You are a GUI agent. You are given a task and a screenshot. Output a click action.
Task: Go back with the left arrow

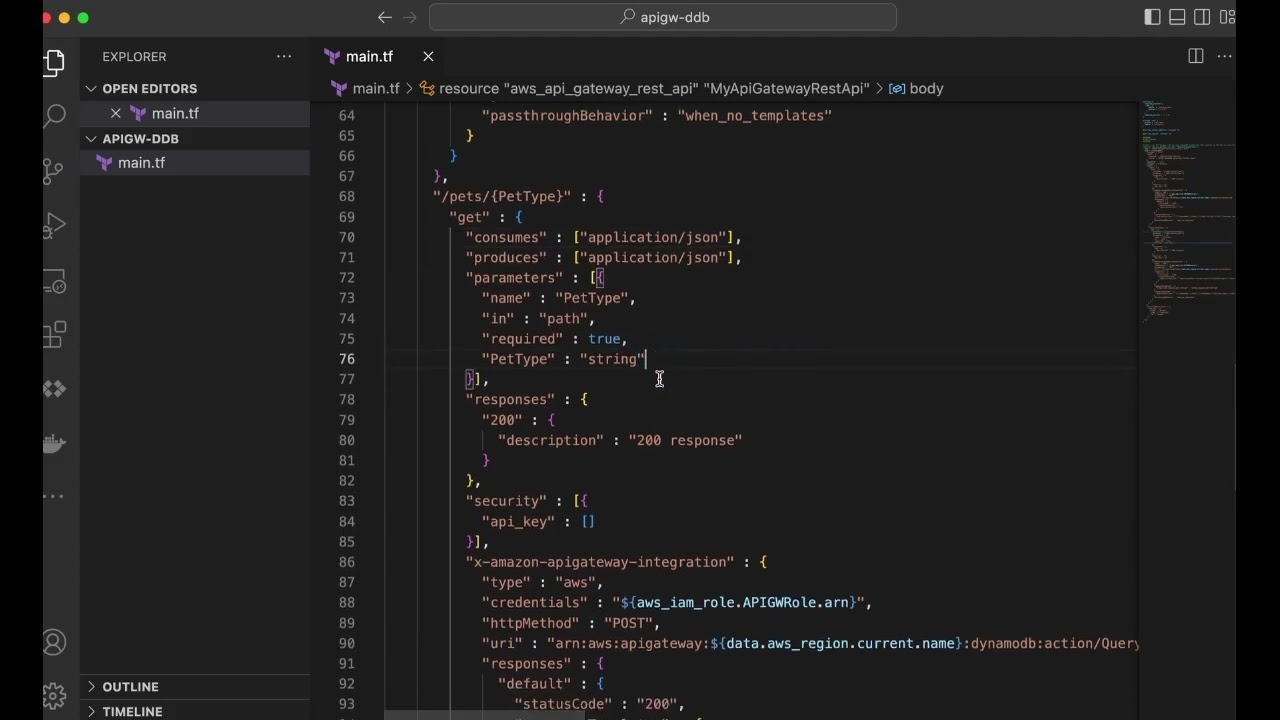[x=385, y=17]
